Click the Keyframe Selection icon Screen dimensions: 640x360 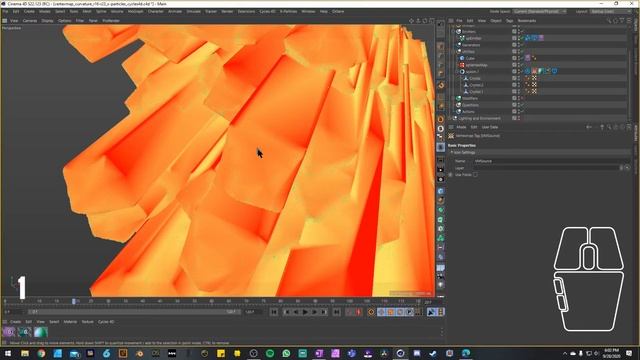tap(371, 312)
